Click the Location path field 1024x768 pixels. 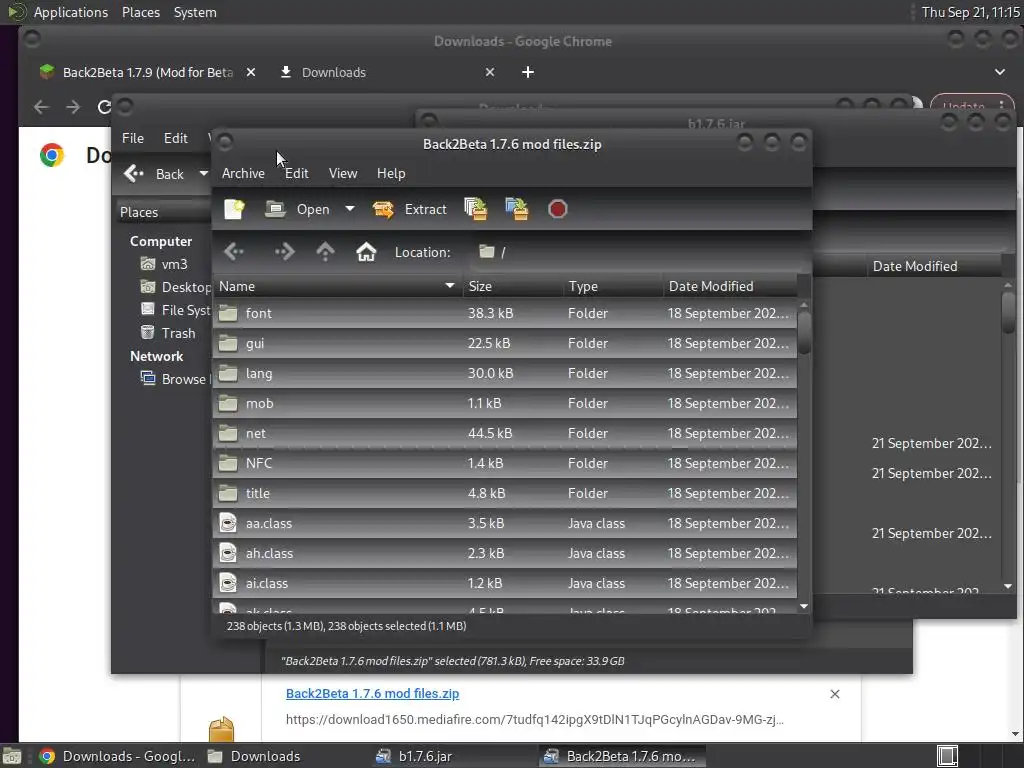pos(637,252)
